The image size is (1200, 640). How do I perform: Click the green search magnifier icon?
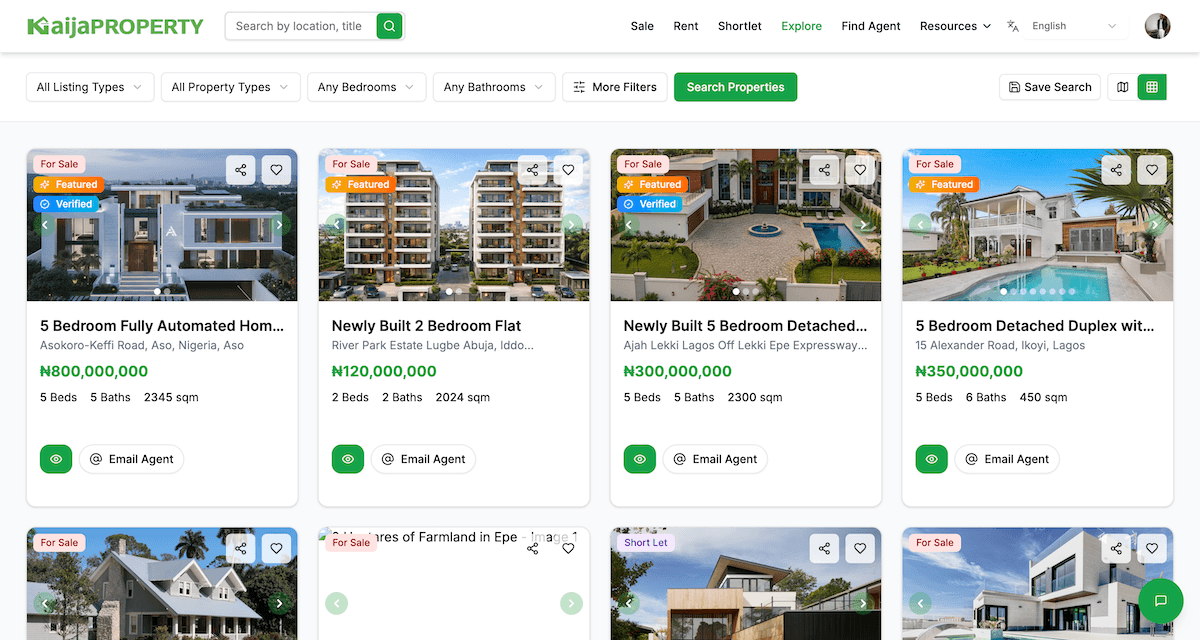click(389, 26)
